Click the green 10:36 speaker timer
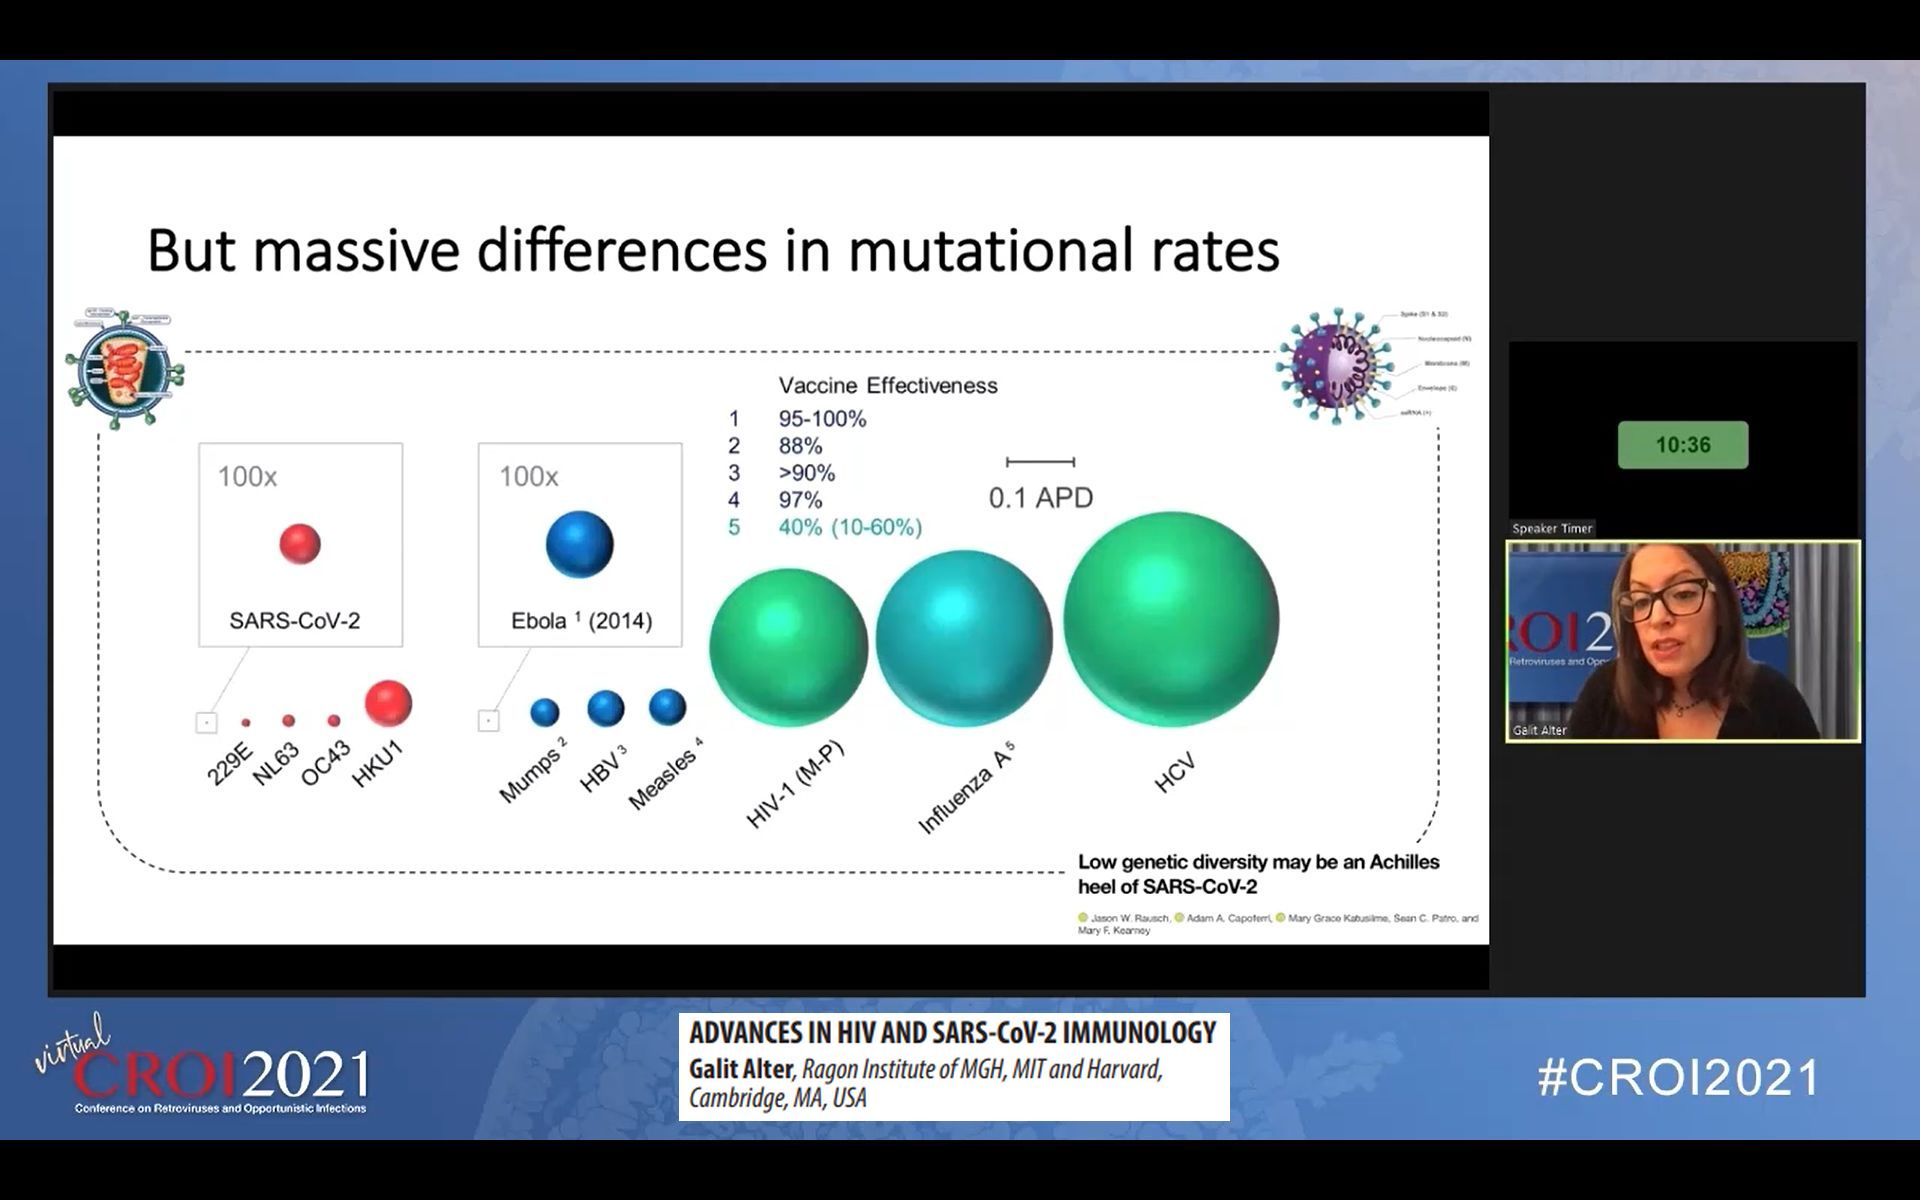 1683,445
